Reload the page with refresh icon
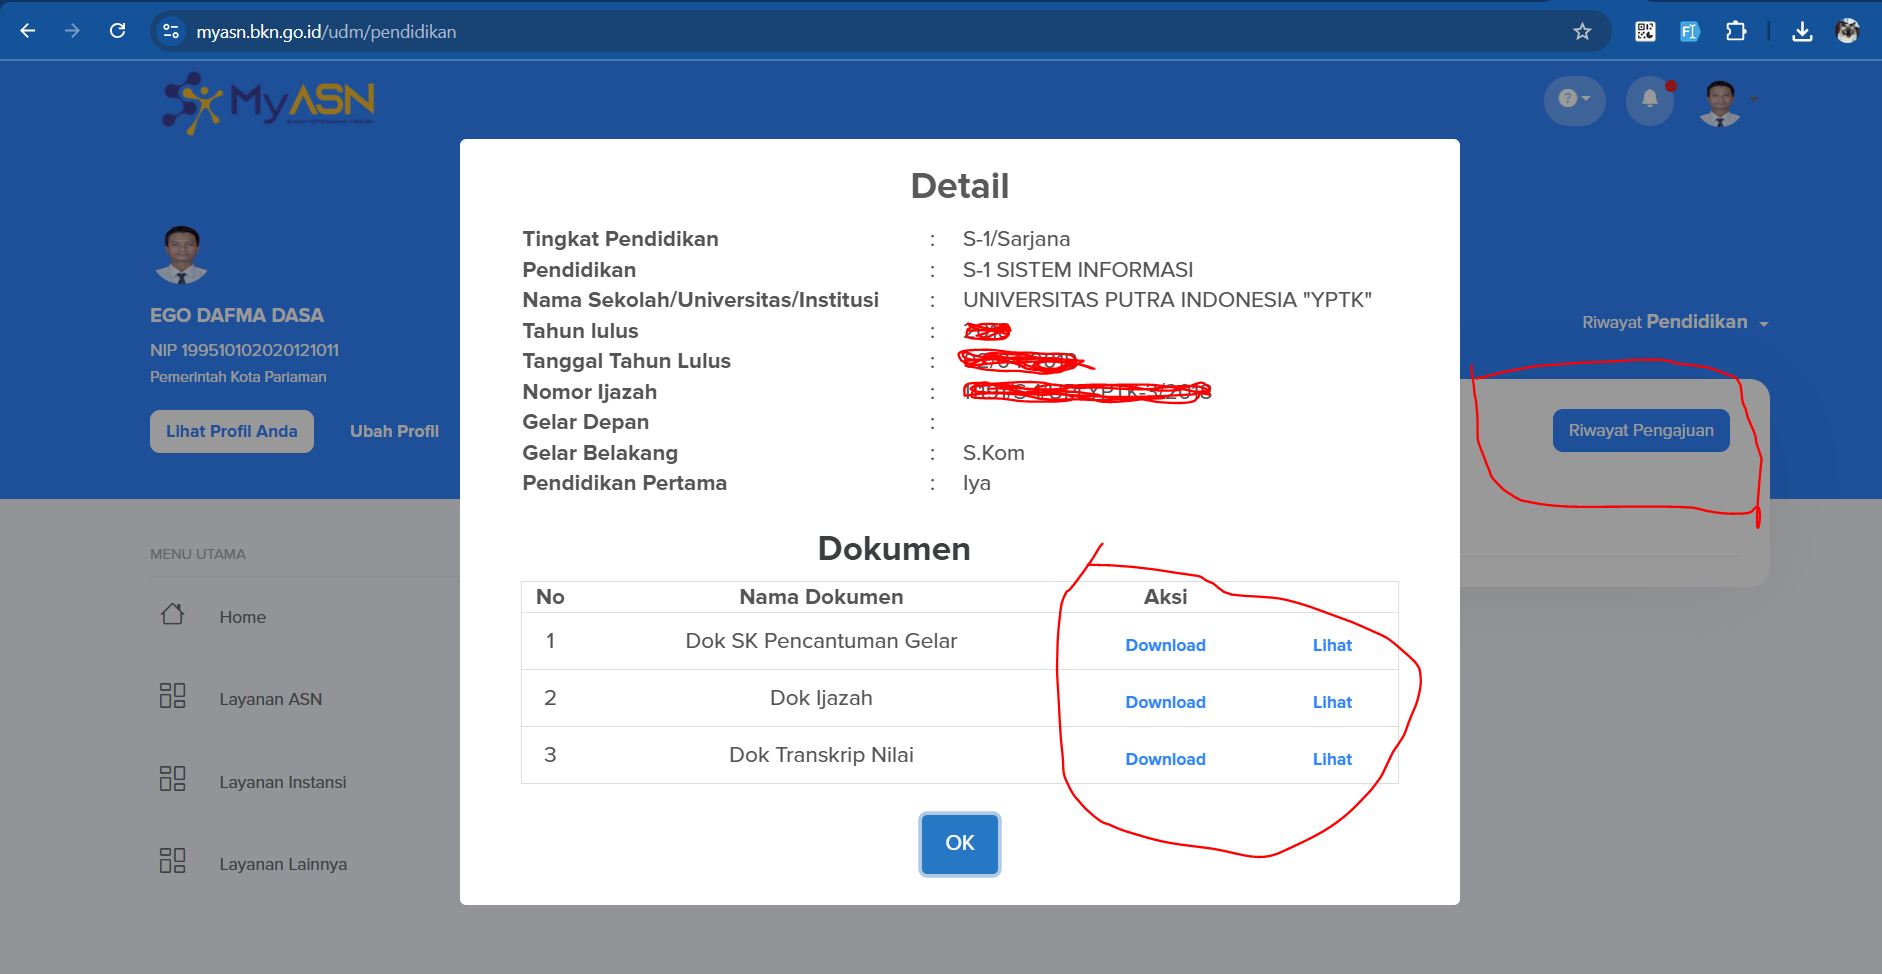 pyautogui.click(x=117, y=31)
